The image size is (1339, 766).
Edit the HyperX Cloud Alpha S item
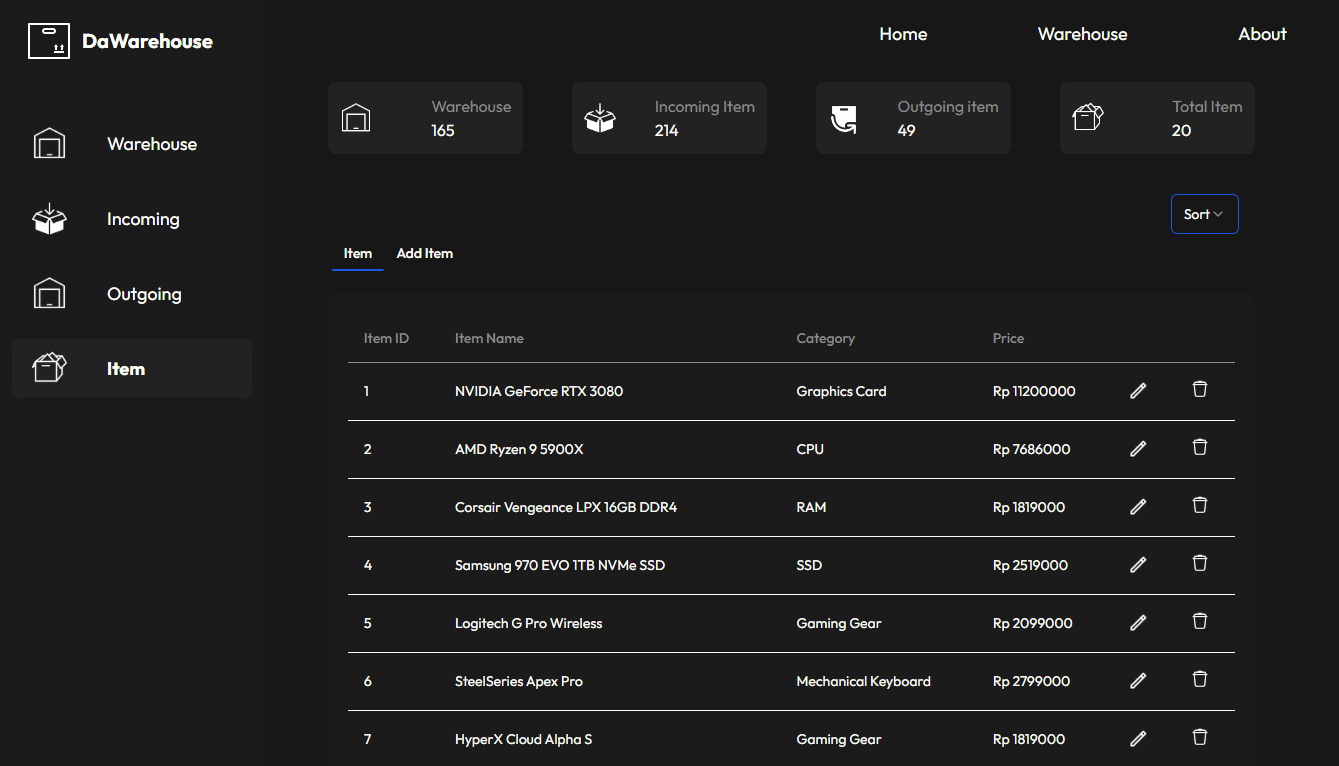(1137, 739)
